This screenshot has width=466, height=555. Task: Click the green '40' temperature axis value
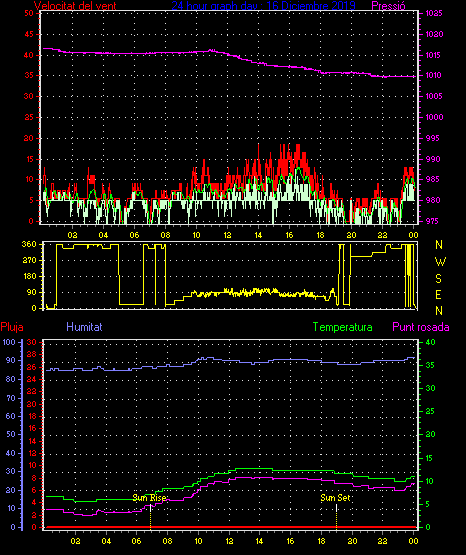click(x=430, y=342)
